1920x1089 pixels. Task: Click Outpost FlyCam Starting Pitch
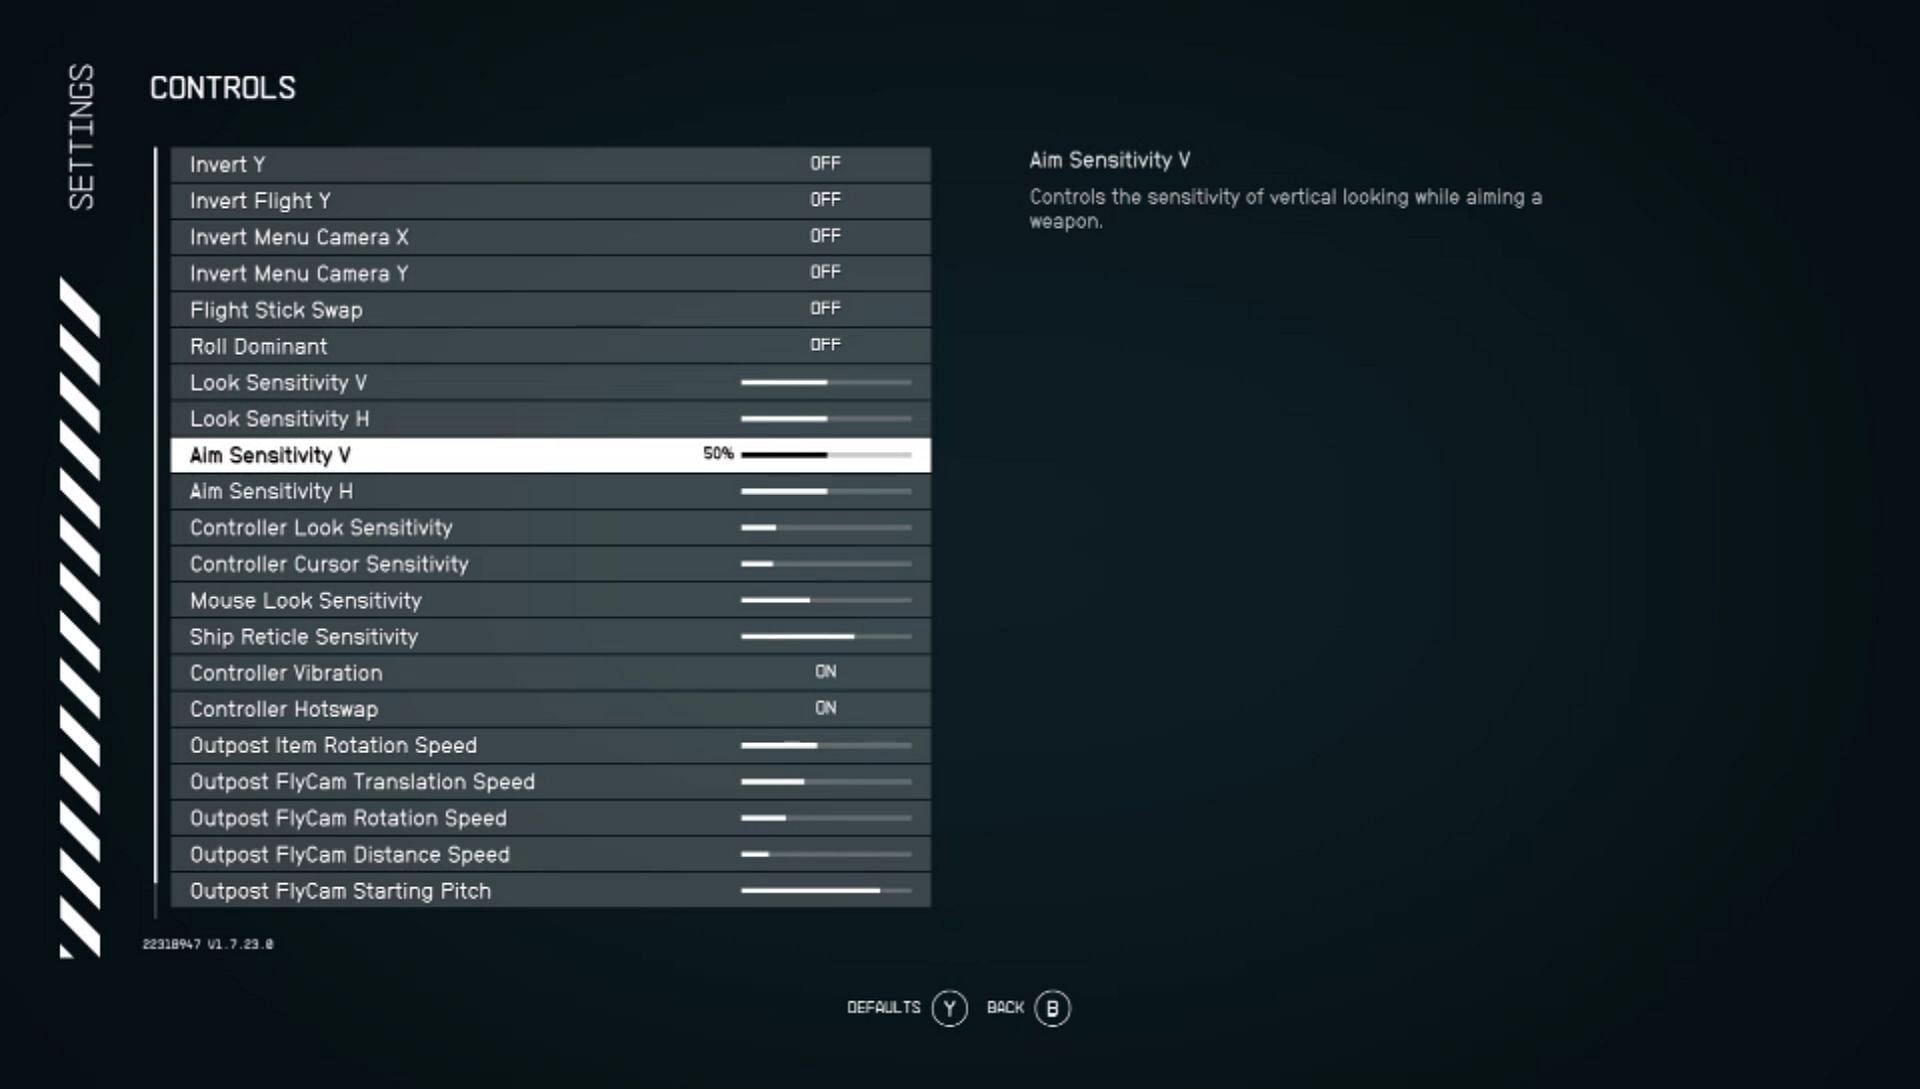point(340,890)
